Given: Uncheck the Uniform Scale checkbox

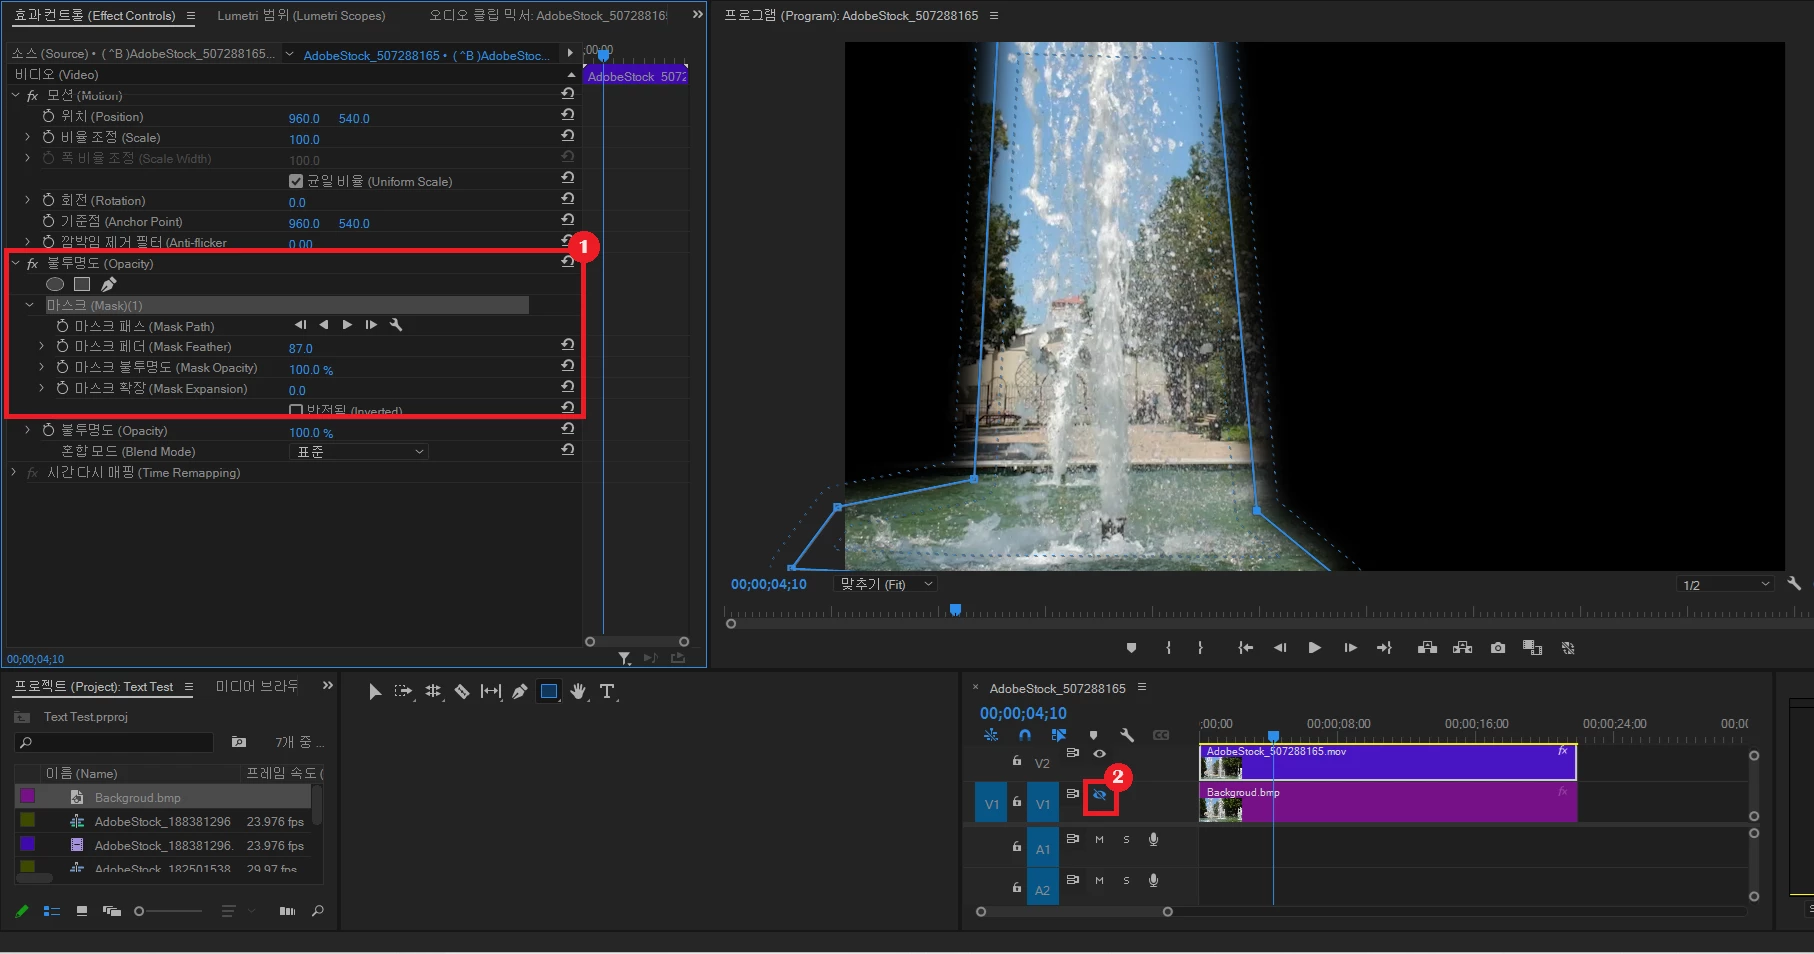Looking at the screenshot, I should [296, 181].
